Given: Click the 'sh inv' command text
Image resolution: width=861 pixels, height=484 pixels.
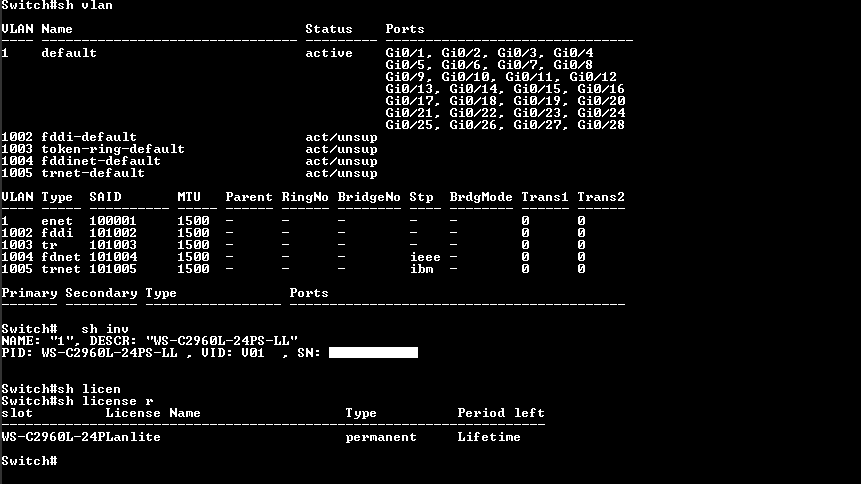Looking at the screenshot, I should click(x=105, y=329).
